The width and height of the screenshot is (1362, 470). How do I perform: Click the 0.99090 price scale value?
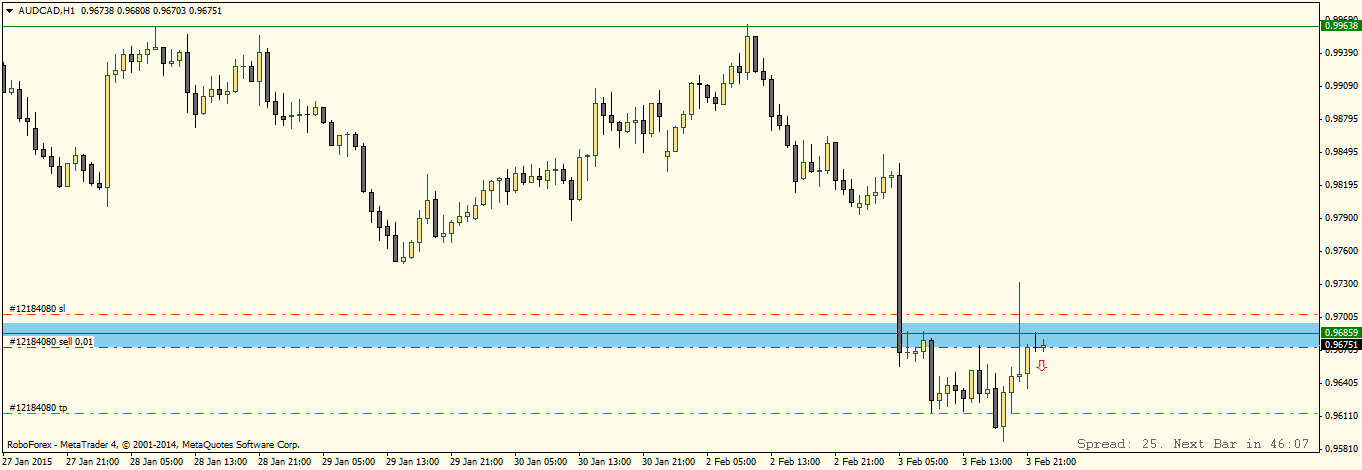pyautogui.click(x=1340, y=86)
